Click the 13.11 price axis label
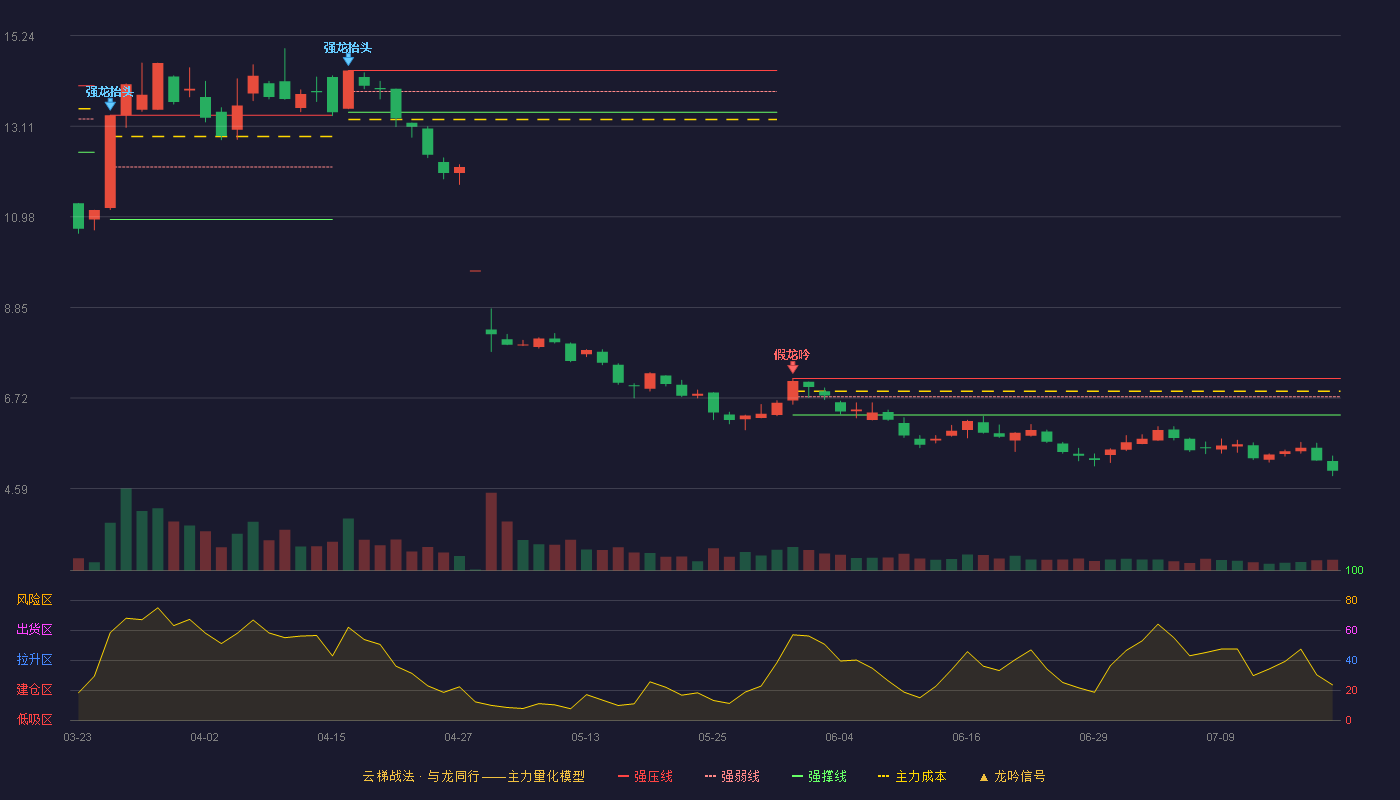 click(19, 127)
